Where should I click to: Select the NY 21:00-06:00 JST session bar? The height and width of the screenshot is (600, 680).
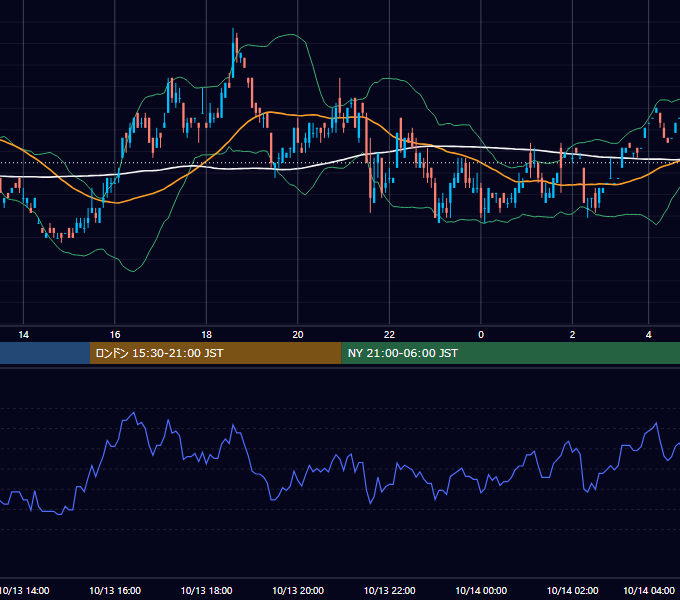(x=510, y=353)
